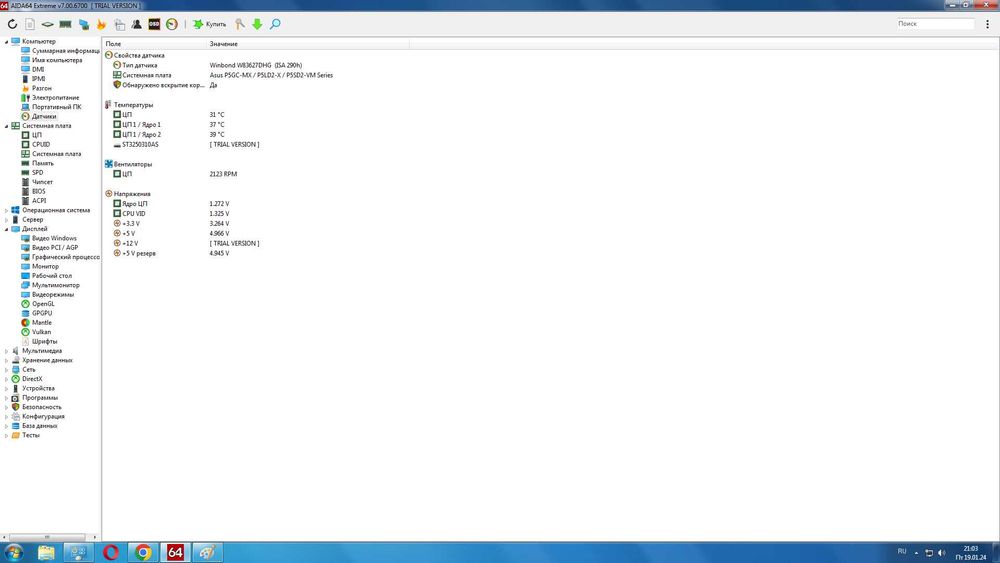Open the Report toolbar icon
Image resolution: width=1000 pixels, height=563 pixels.
[30, 24]
